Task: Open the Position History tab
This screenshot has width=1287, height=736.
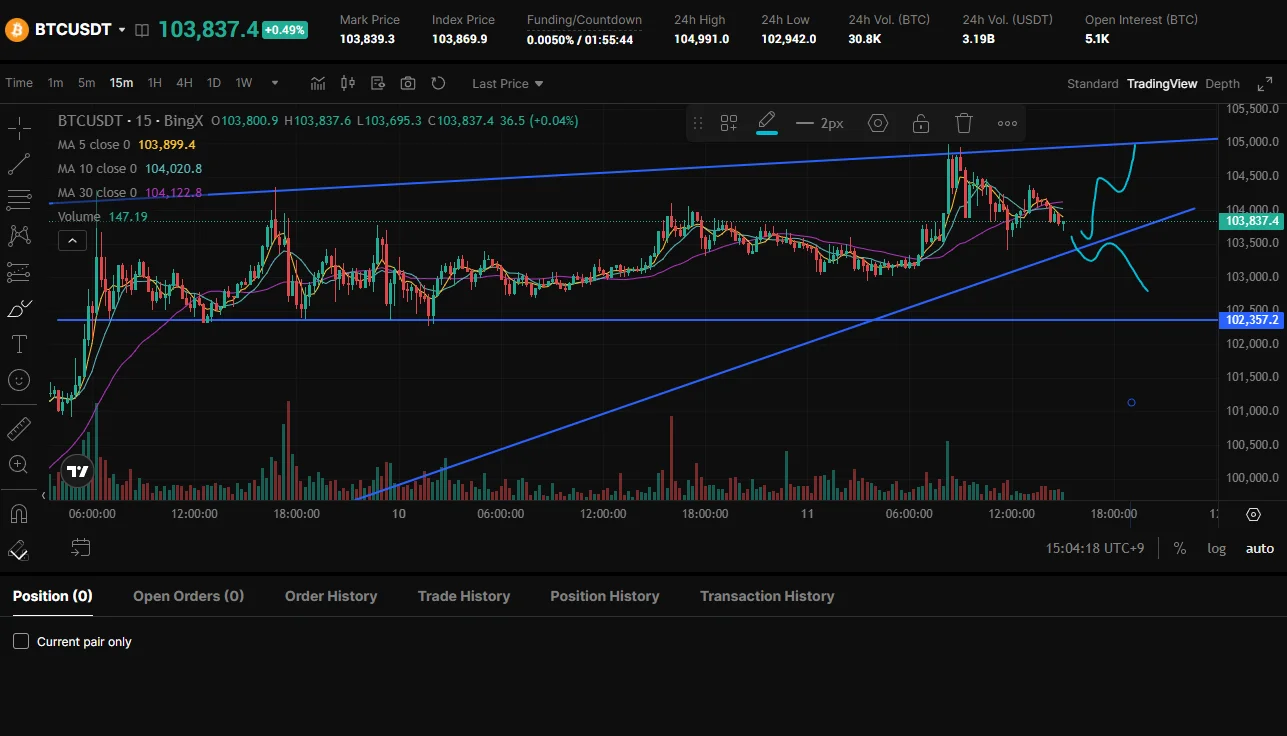Action: click(x=605, y=596)
